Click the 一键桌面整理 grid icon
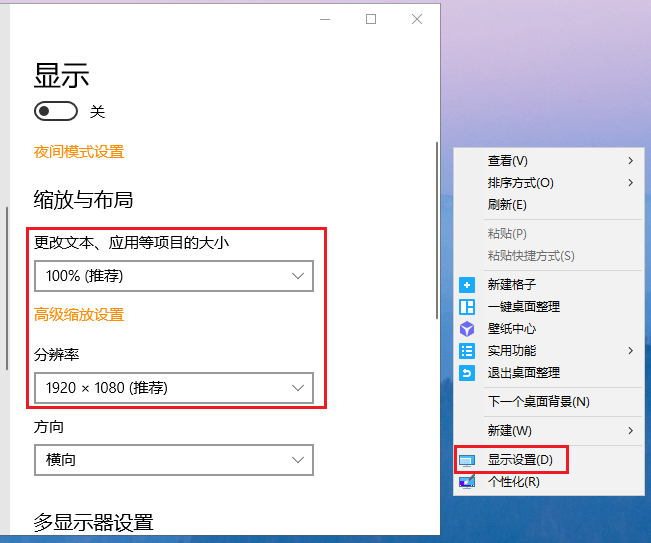 466,307
